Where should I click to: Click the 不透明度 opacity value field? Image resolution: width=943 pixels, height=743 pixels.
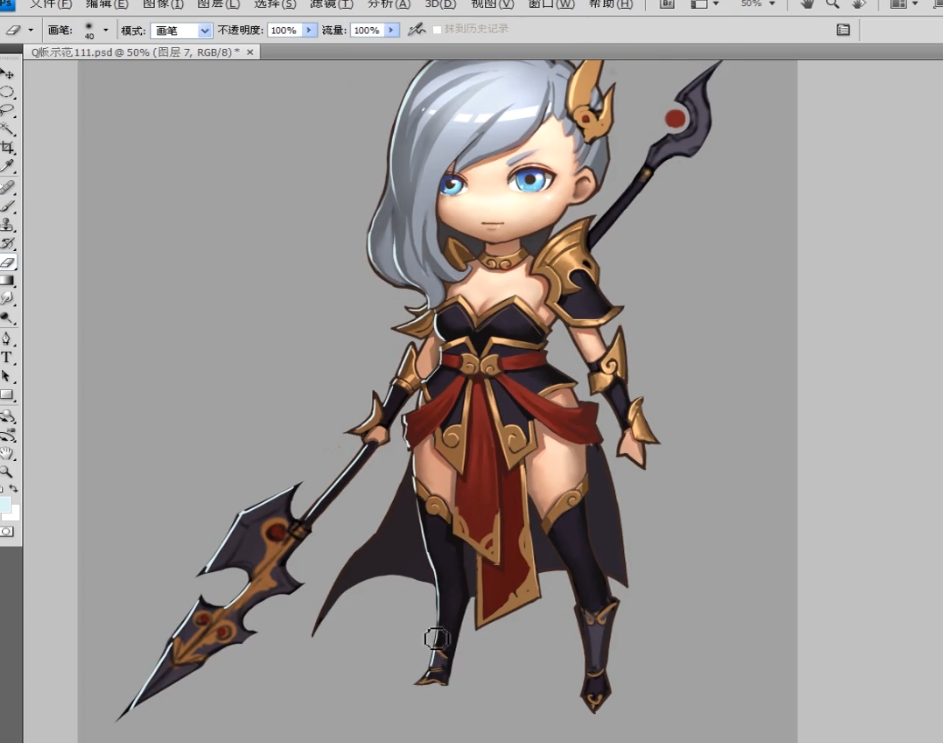(x=284, y=30)
